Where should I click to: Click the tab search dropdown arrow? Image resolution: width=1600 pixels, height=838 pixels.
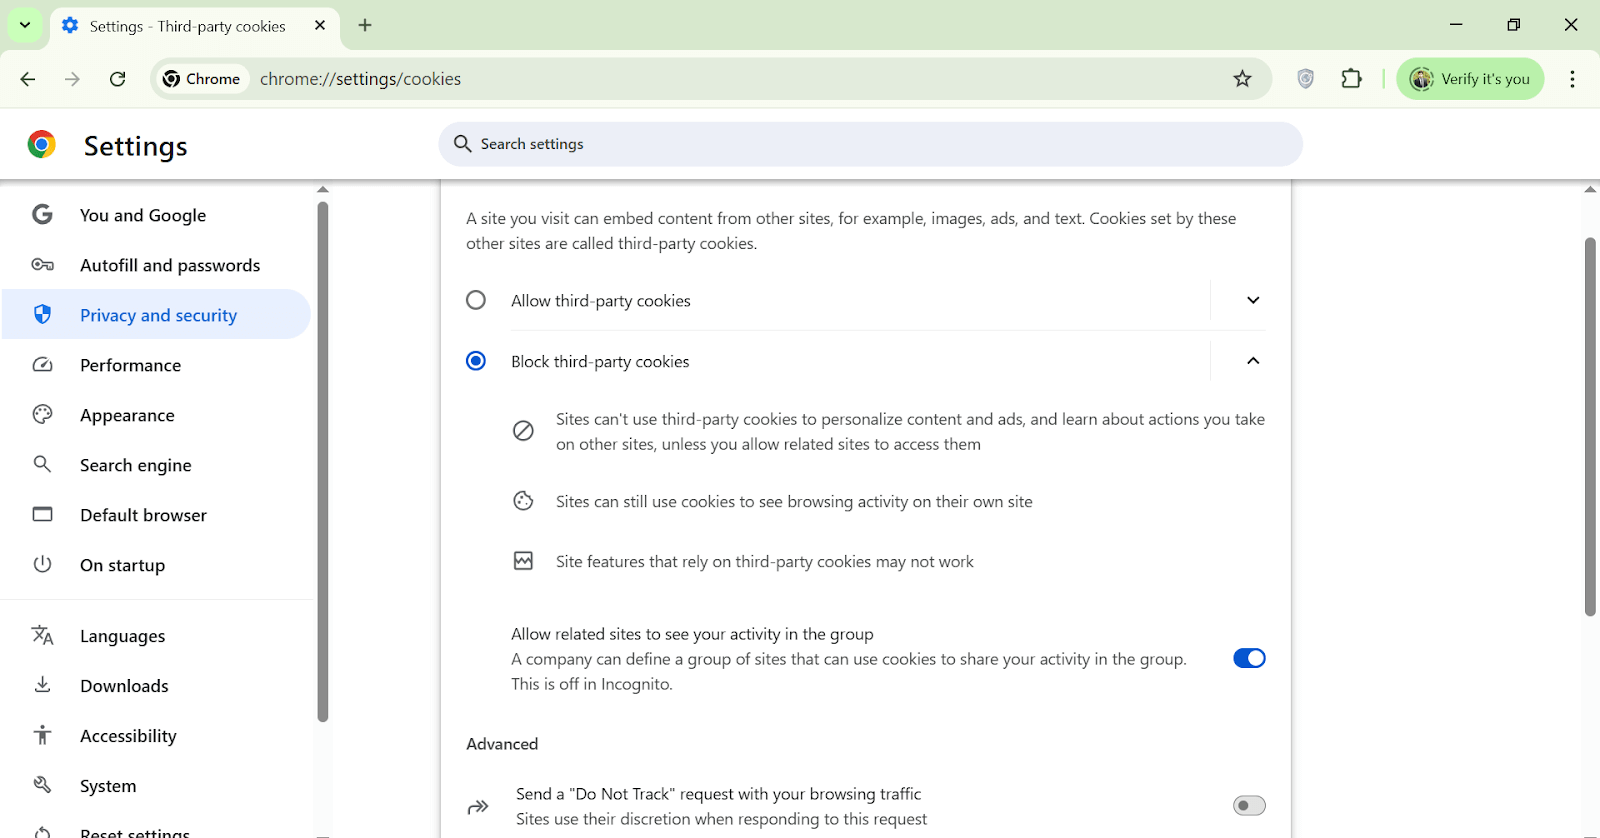pos(25,26)
